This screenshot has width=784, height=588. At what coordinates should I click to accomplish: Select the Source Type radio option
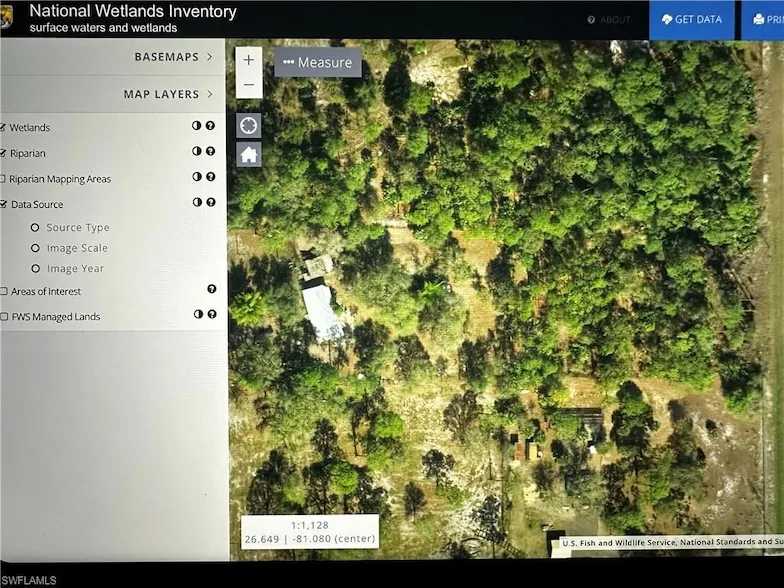[35, 228]
